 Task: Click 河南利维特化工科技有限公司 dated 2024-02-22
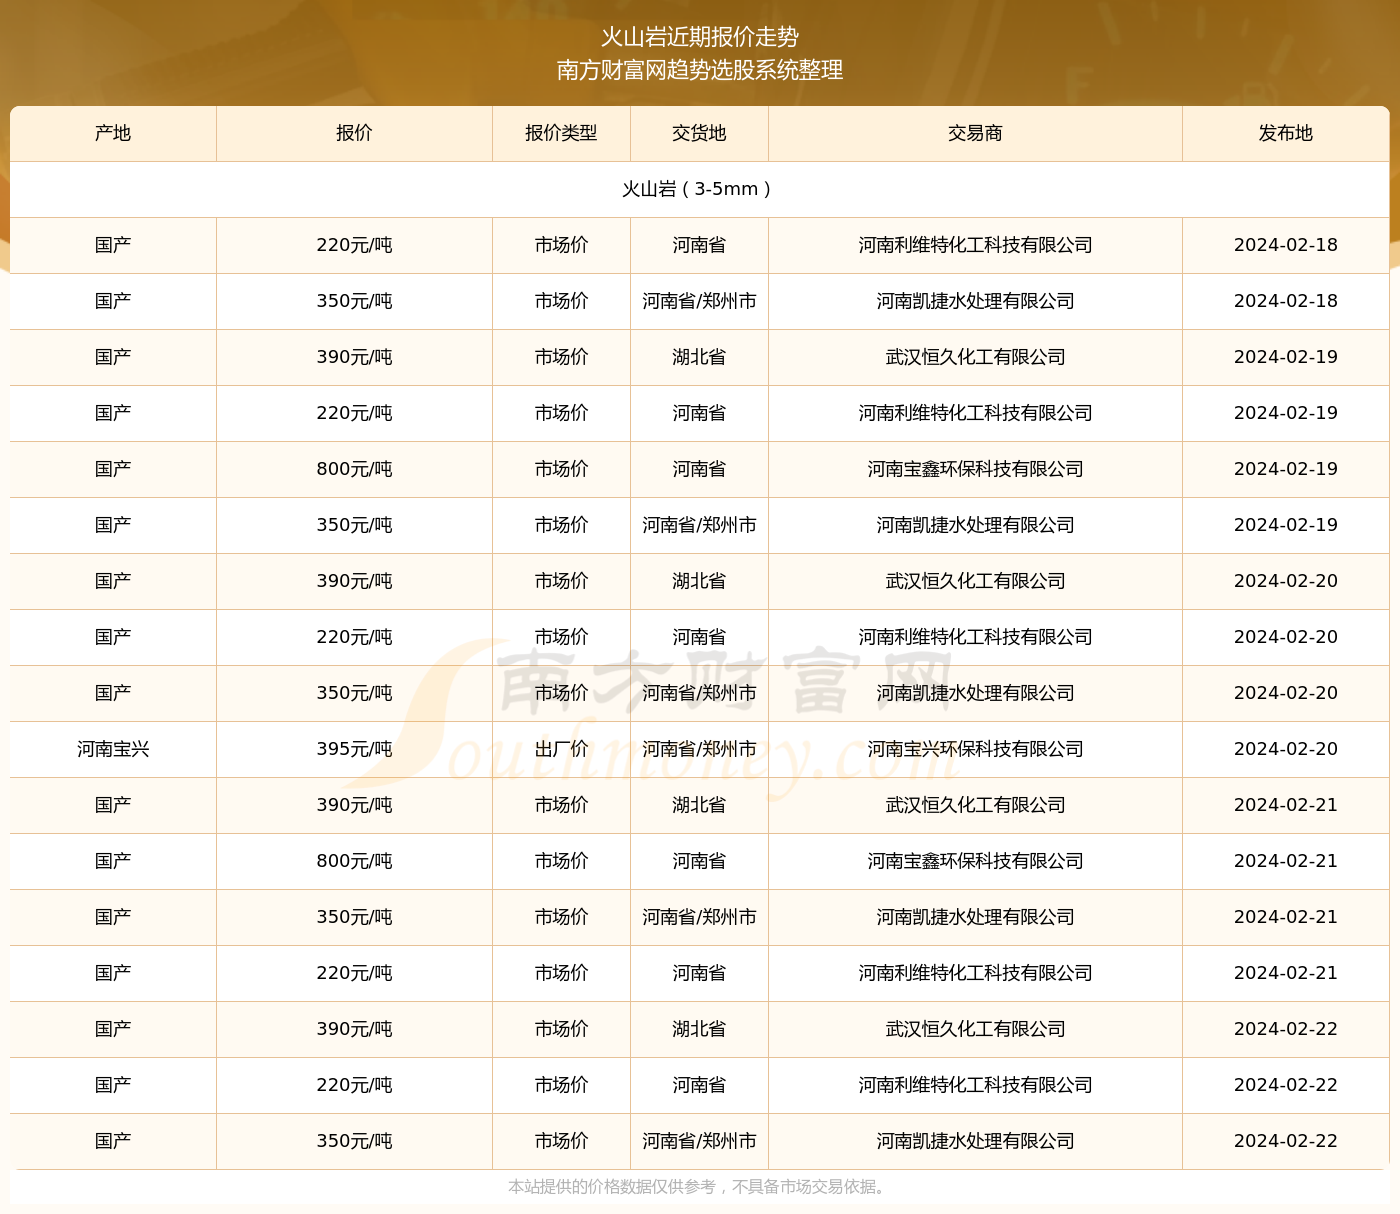pos(975,1085)
